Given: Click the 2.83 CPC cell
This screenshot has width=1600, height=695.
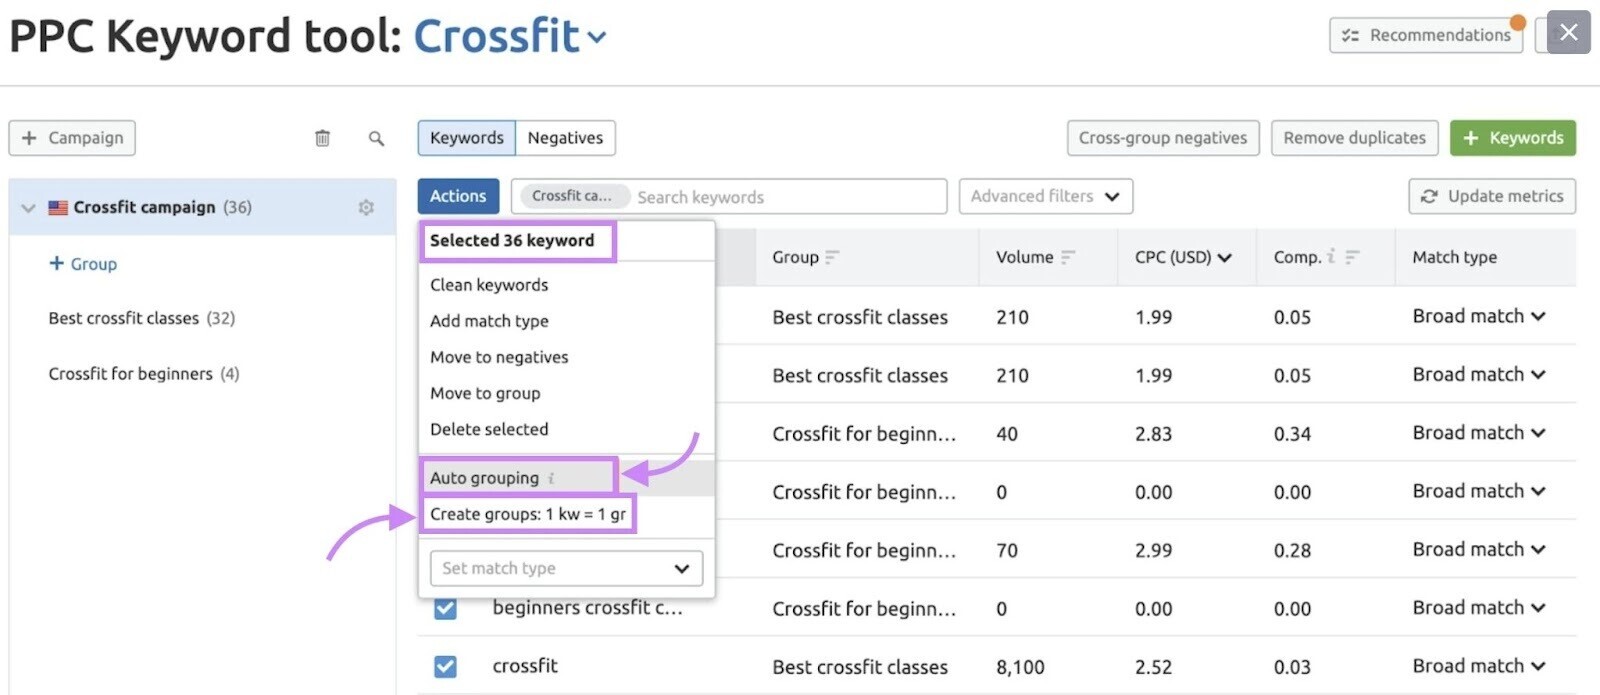Looking at the screenshot, I should click(x=1153, y=434).
